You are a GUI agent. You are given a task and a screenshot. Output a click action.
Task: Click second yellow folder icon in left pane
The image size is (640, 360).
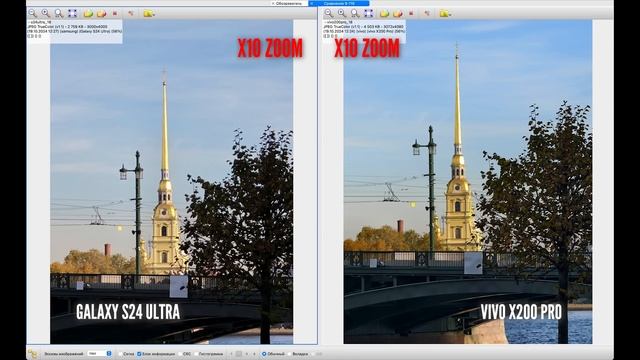(101, 13)
